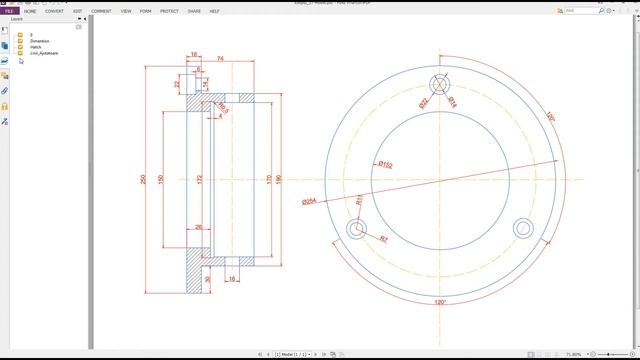Image resolution: width=640 pixels, height=360 pixels.
Task: Click the bottom 120° angle dimension
Action: point(440,302)
